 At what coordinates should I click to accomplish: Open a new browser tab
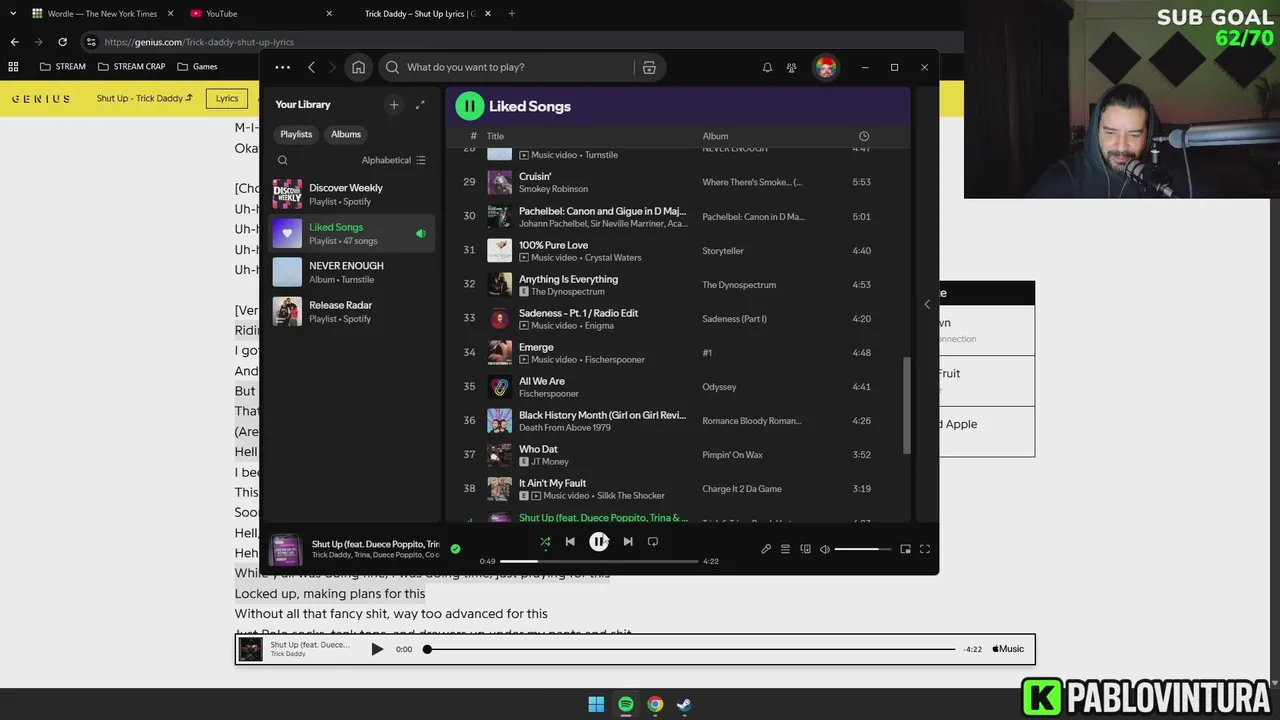(512, 14)
